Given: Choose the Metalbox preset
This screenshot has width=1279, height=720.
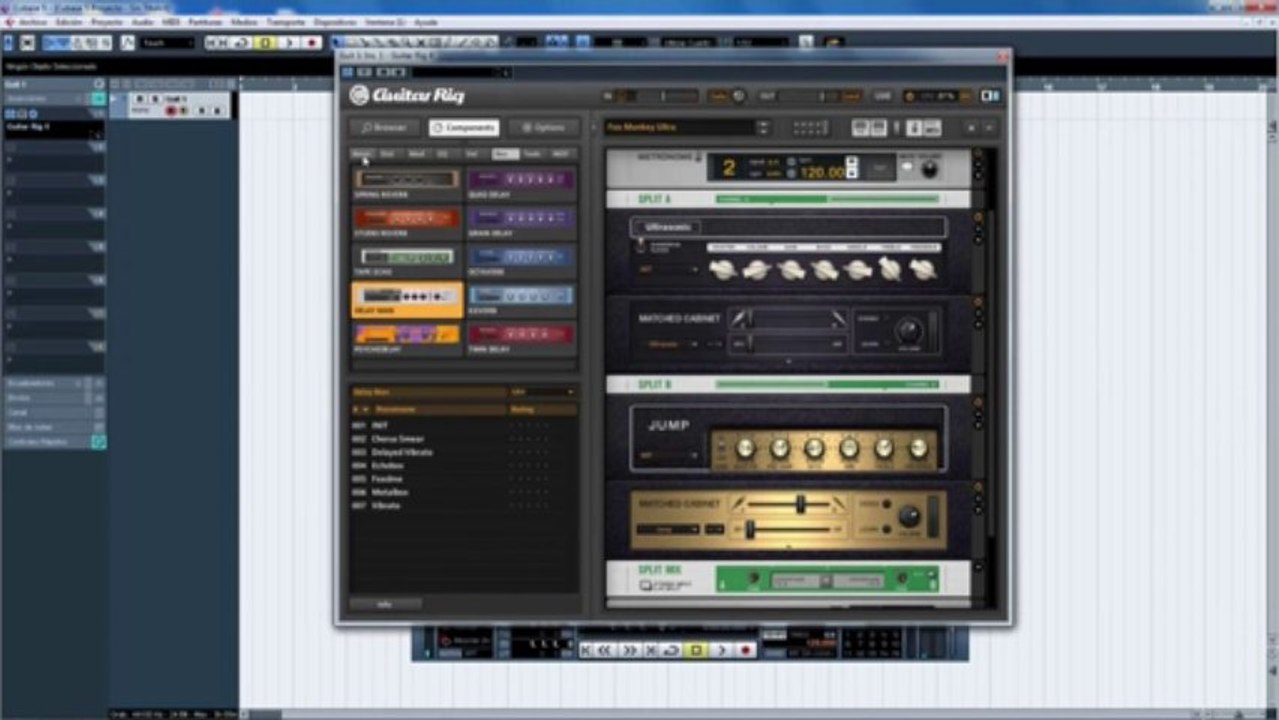Looking at the screenshot, I should point(389,492).
